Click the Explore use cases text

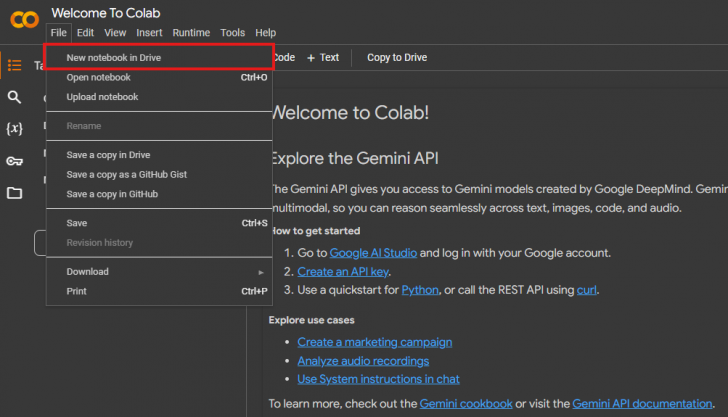(x=312, y=320)
